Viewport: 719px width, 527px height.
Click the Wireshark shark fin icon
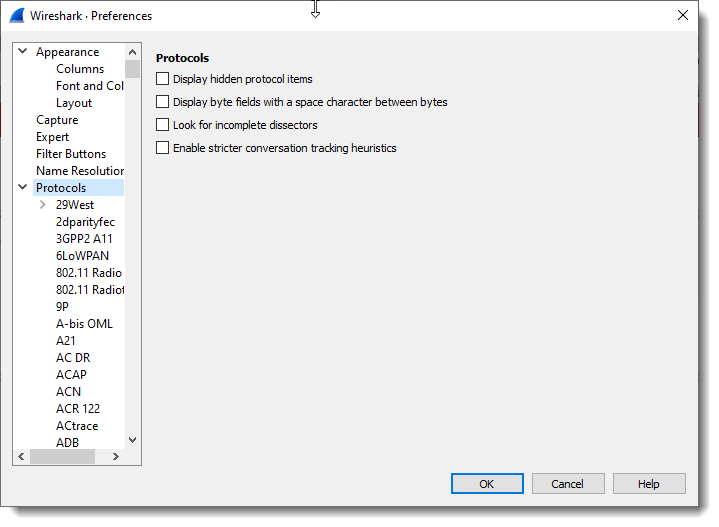pyautogui.click(x=18, y=15)
